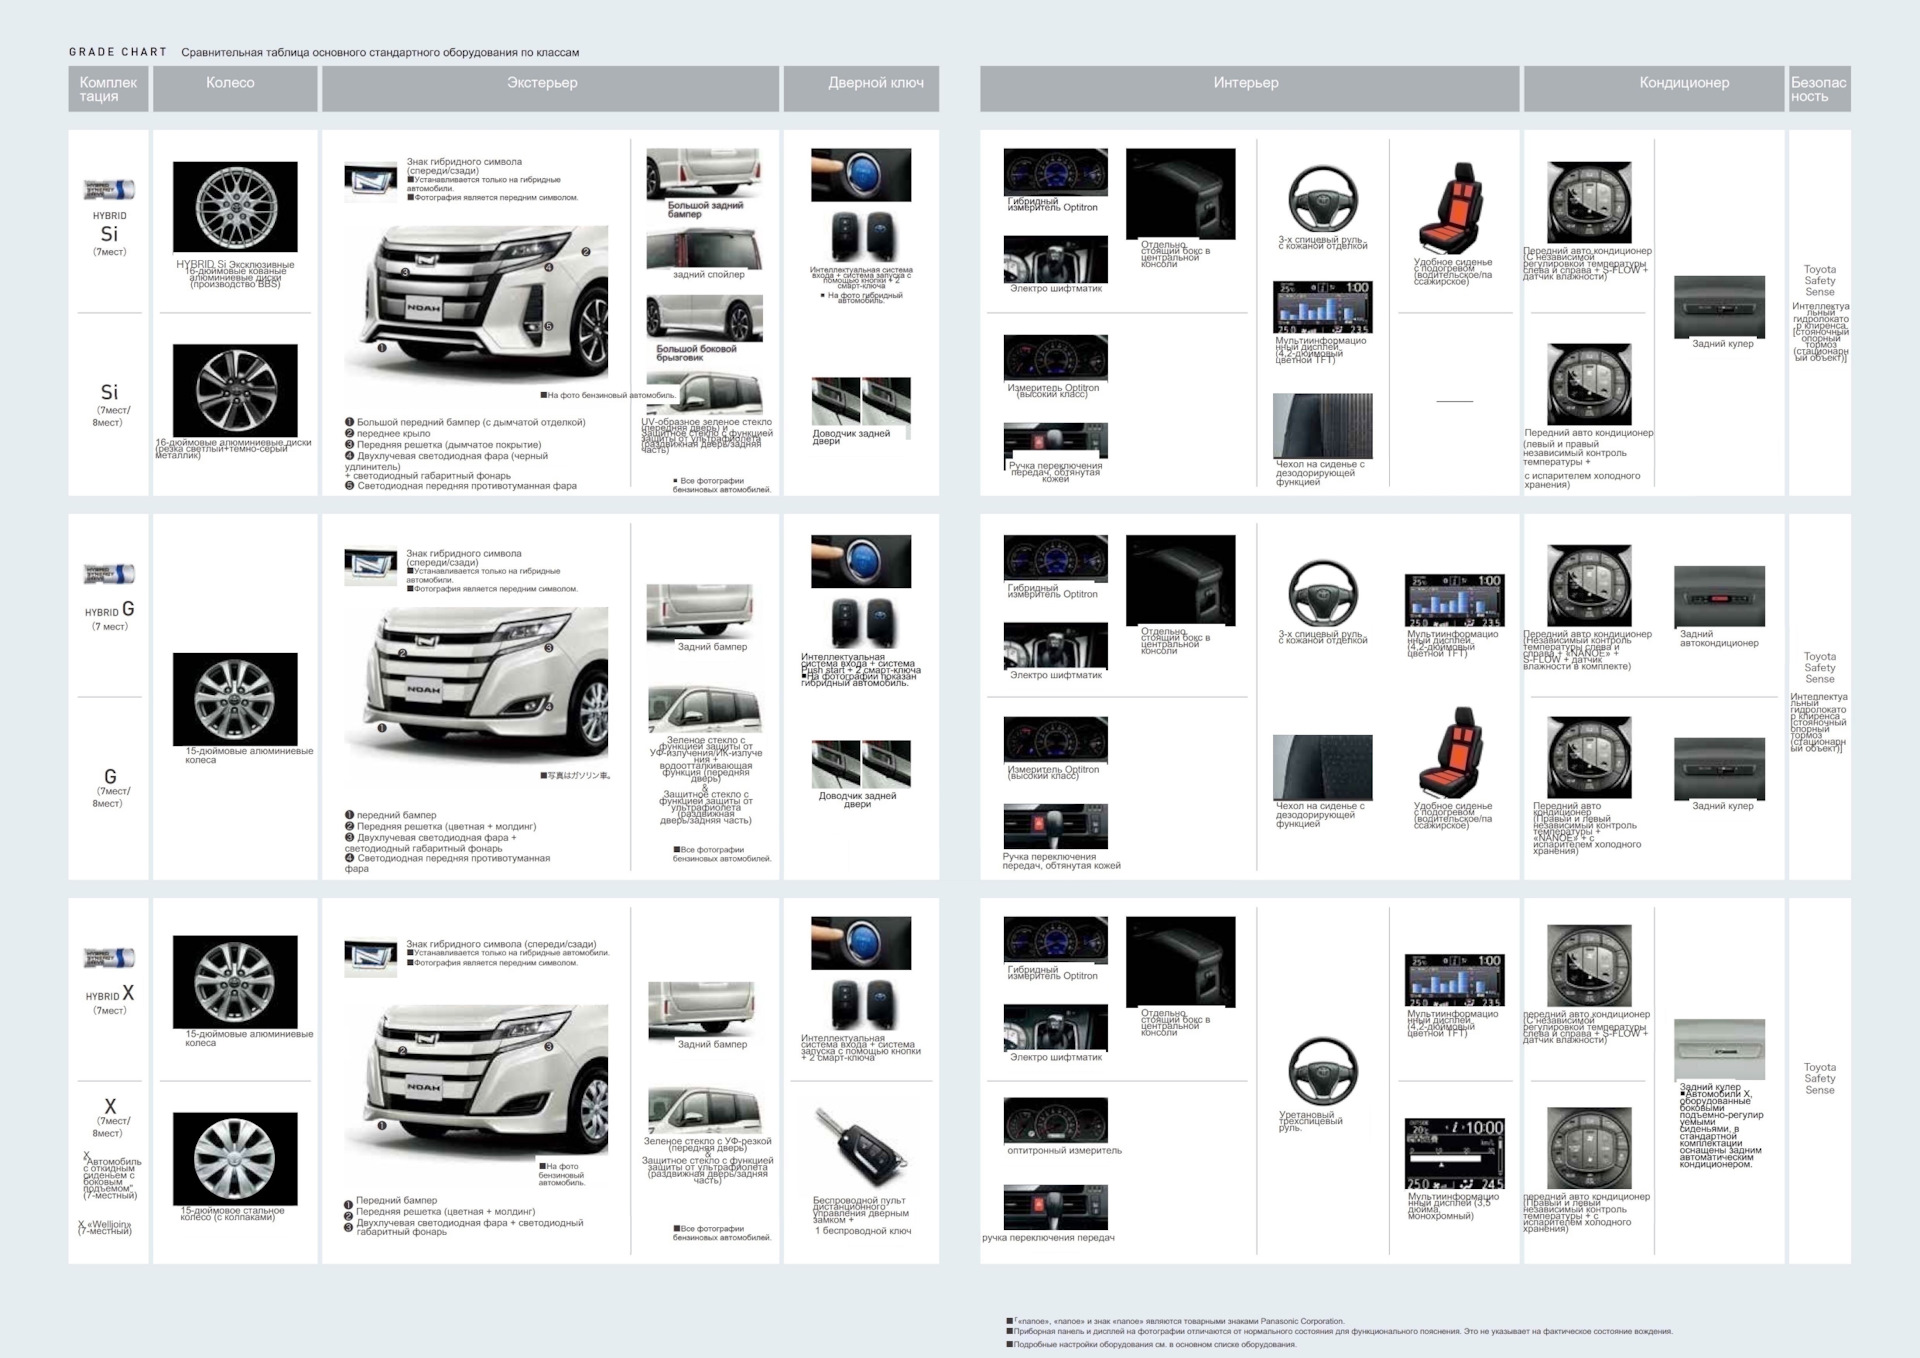Select the Экстерьер column header
Image resolution: width=1920 pixels, height=1358 pixels.
point(550,89)
